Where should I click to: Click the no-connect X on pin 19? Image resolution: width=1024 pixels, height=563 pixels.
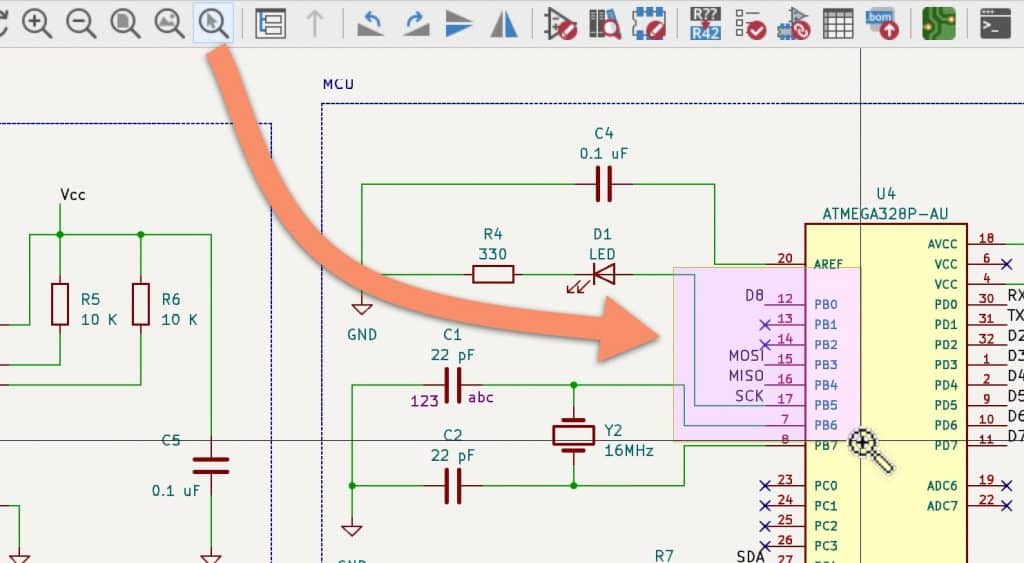tap(1006, 486)
